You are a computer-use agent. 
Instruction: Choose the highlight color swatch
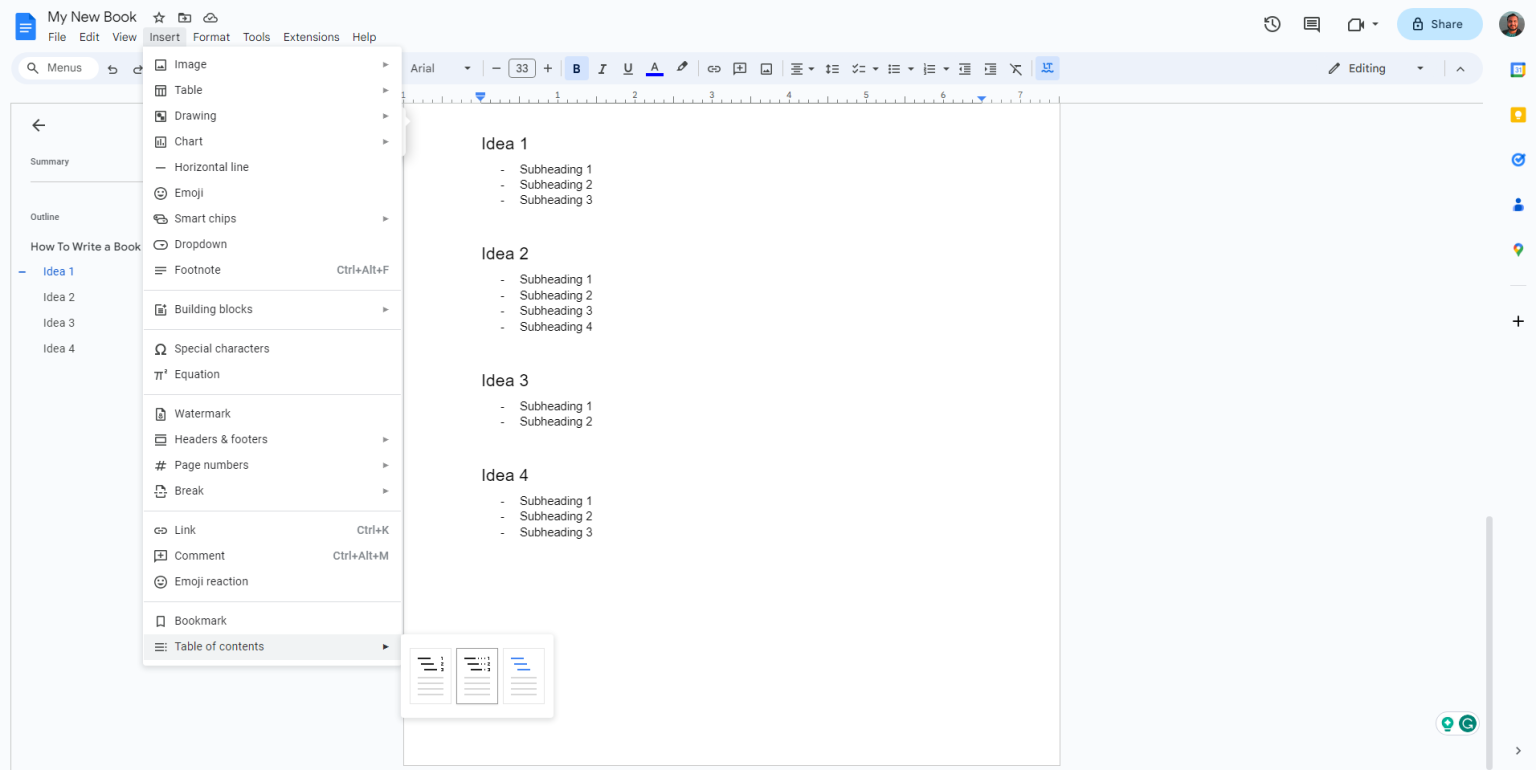[x=682, y=68]
